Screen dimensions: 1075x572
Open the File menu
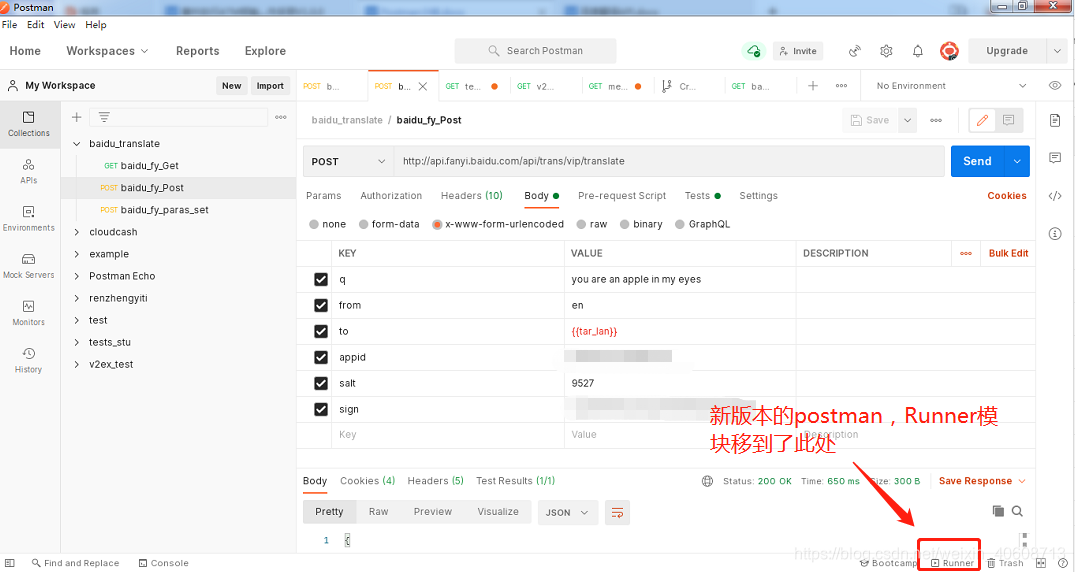(x=10, y=25)
